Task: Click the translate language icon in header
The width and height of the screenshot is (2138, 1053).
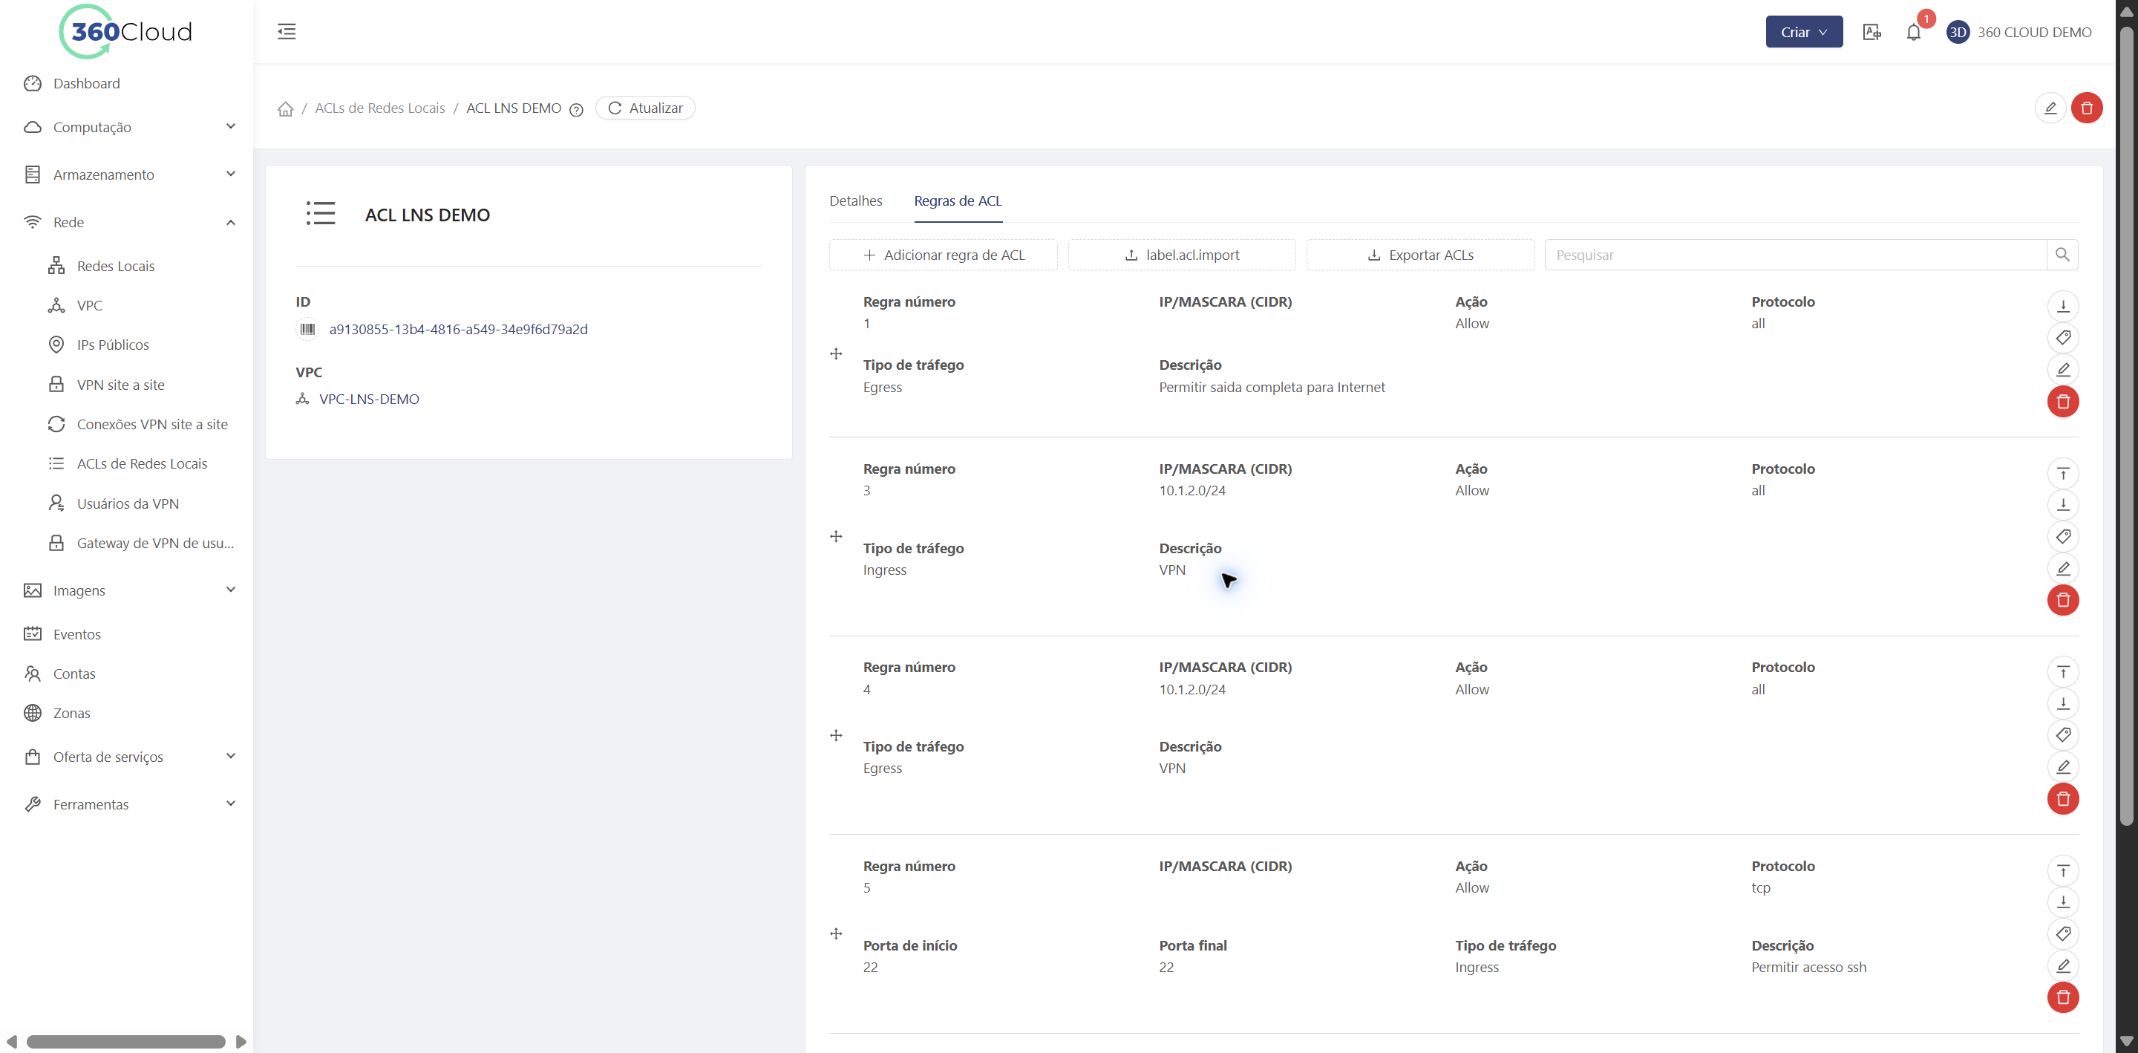Action: click(x=1872, y=32)
